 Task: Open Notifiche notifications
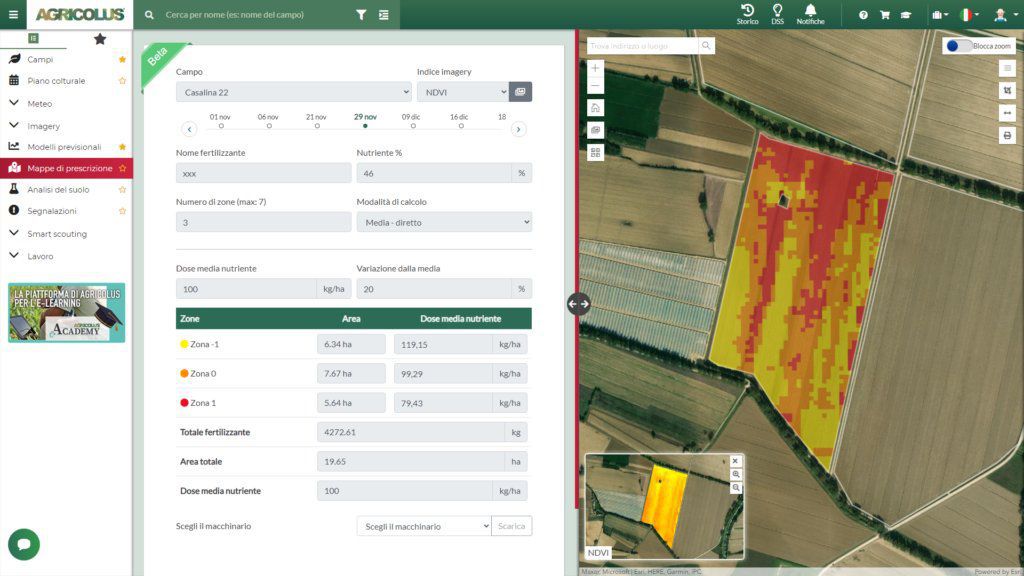tap(812, 14)
